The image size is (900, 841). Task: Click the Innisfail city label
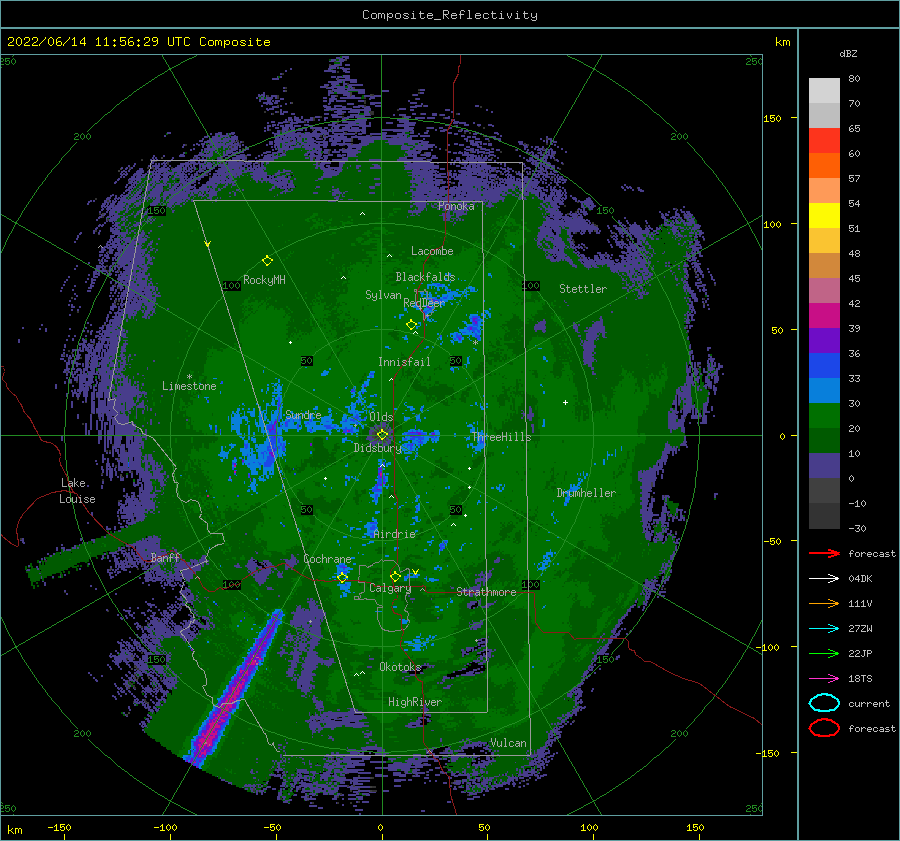click(404, 362)
